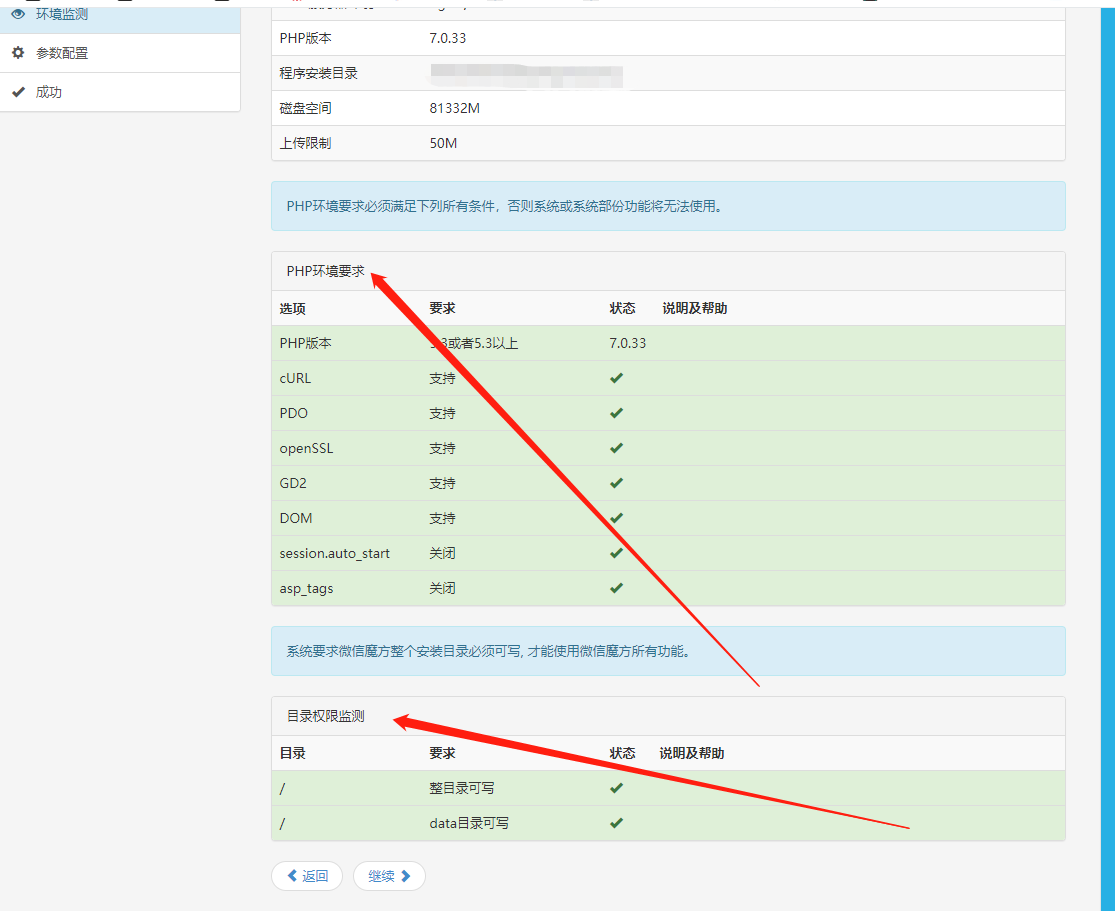Click 关闭 requirement in asp_tags row
Image resolution: width=1115 pixels, height=911 pixels.
[x=442, y=588]
